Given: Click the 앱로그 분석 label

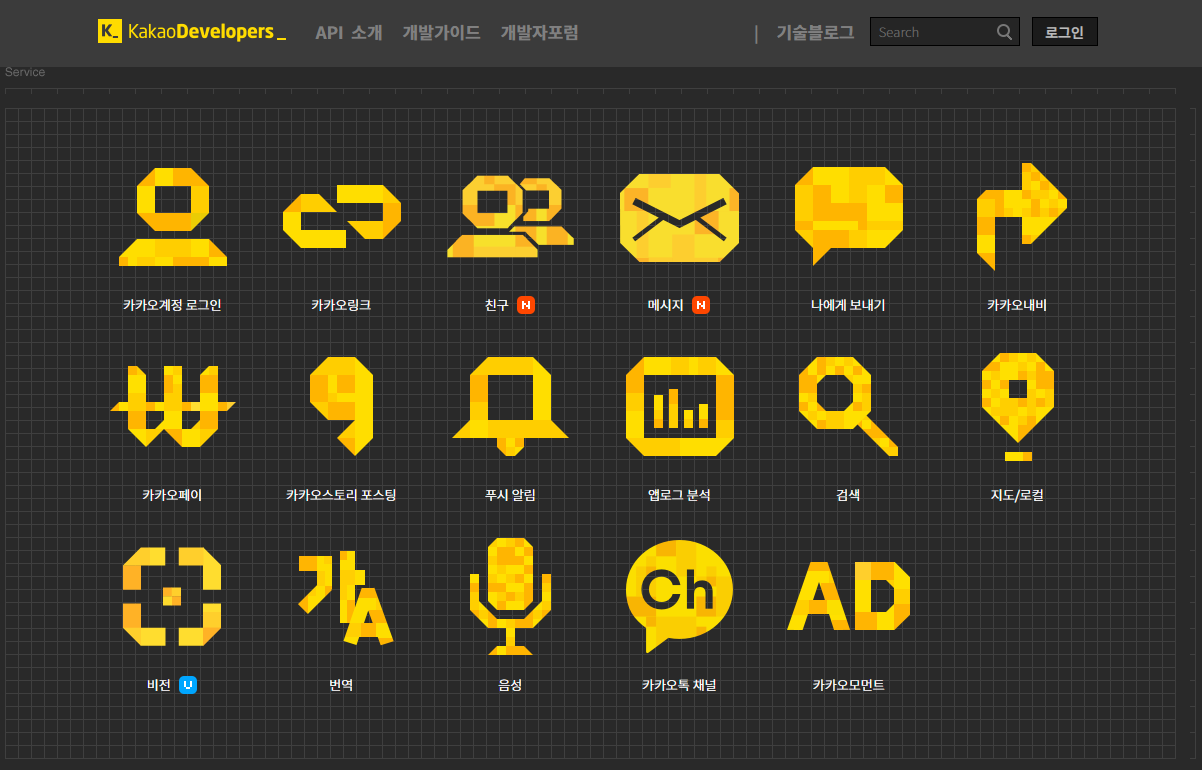Looking at the screenshot, I should point(679,495).
